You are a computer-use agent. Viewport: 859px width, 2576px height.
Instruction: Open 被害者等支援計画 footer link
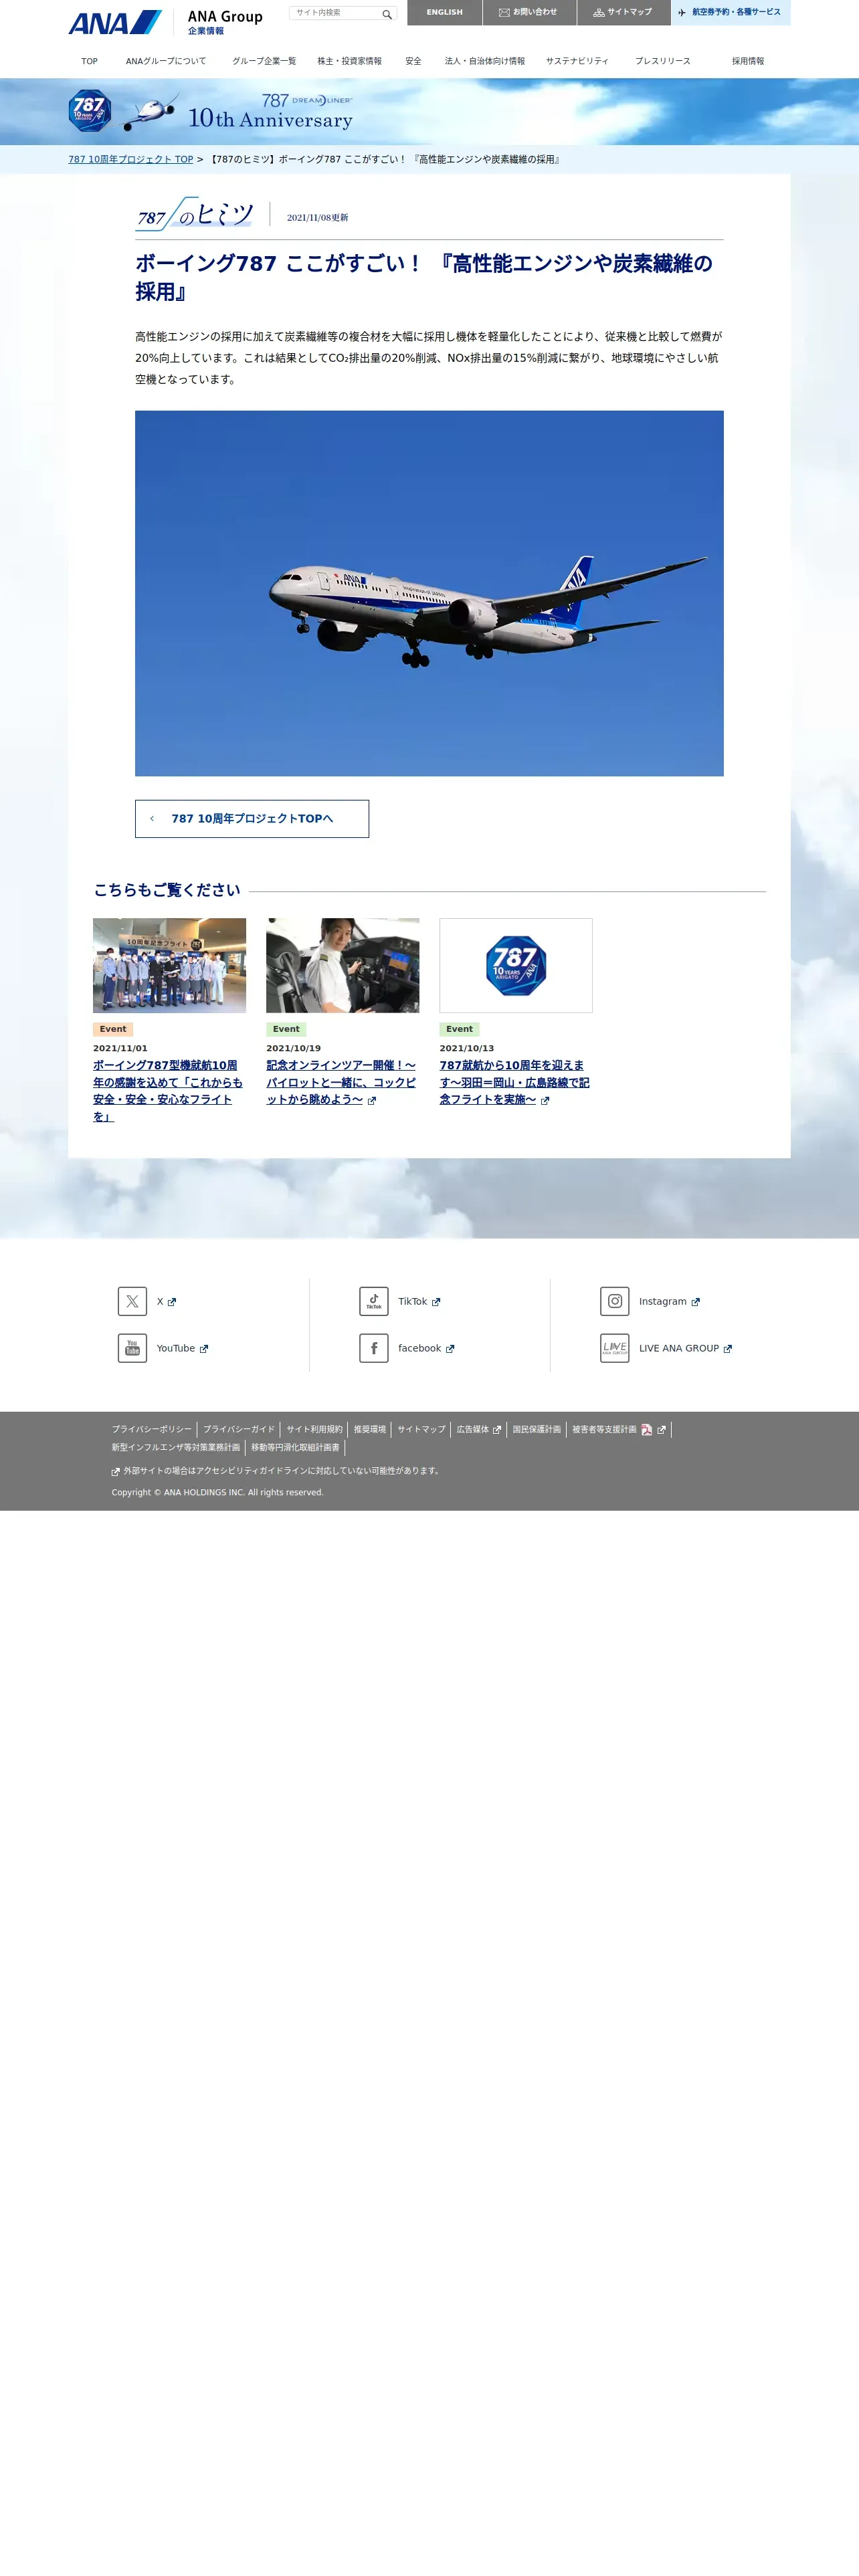tap(604, 1429)
